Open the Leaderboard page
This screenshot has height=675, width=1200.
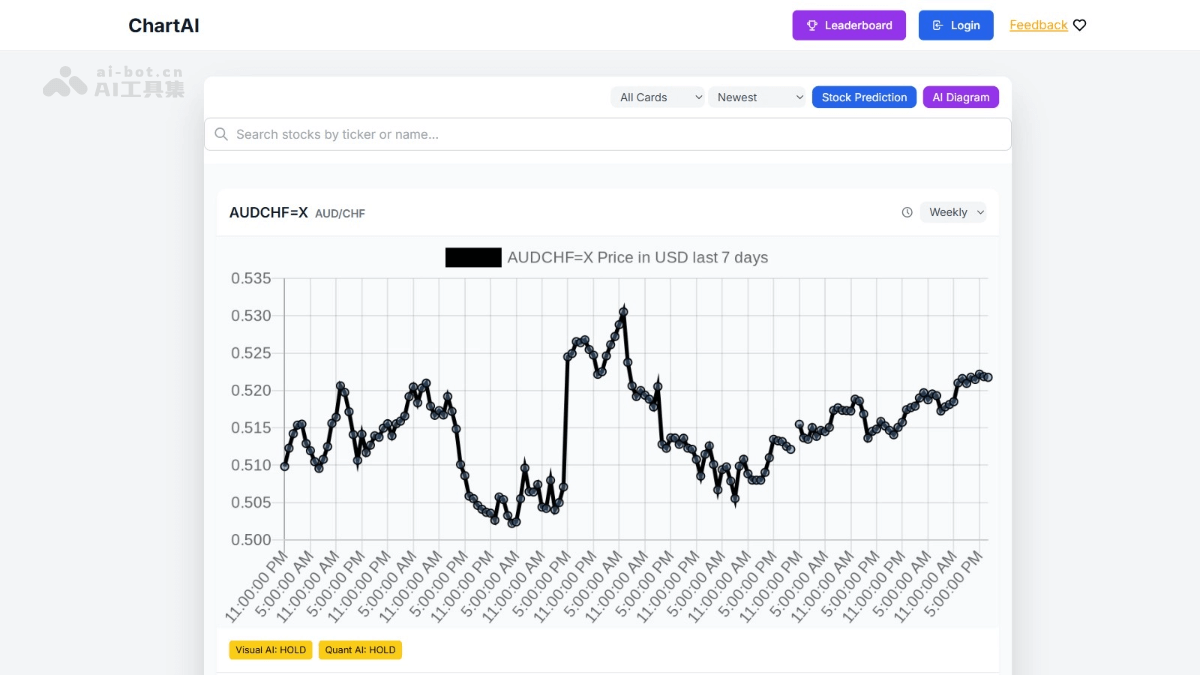(x=849, y=26)
